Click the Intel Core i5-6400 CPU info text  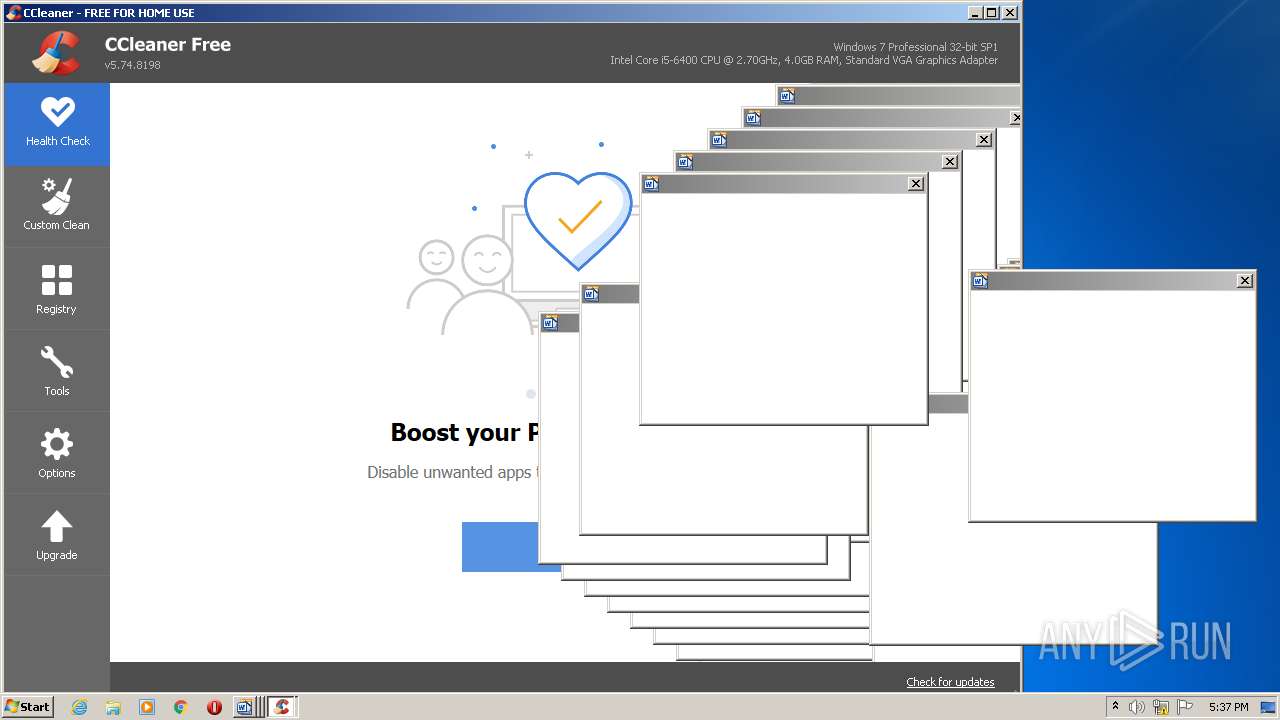[x=804, y=60]
